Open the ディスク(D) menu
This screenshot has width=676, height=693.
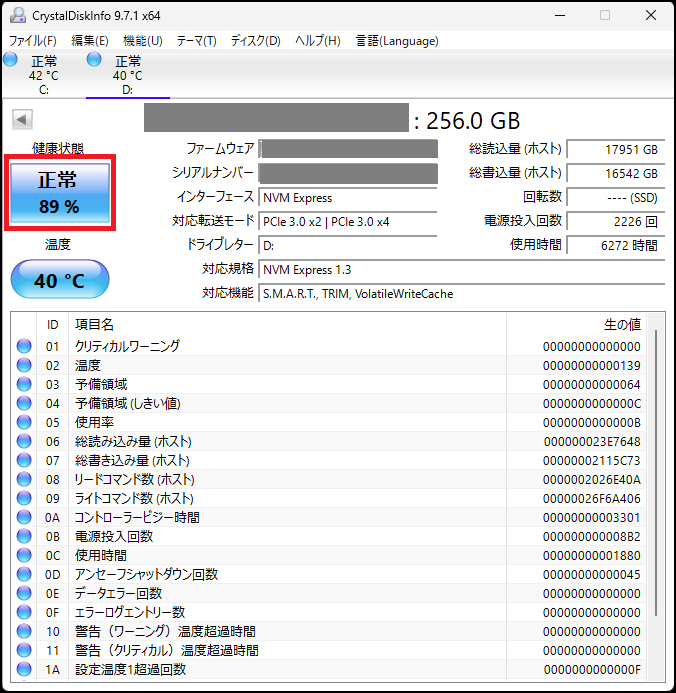click(256, 41)
